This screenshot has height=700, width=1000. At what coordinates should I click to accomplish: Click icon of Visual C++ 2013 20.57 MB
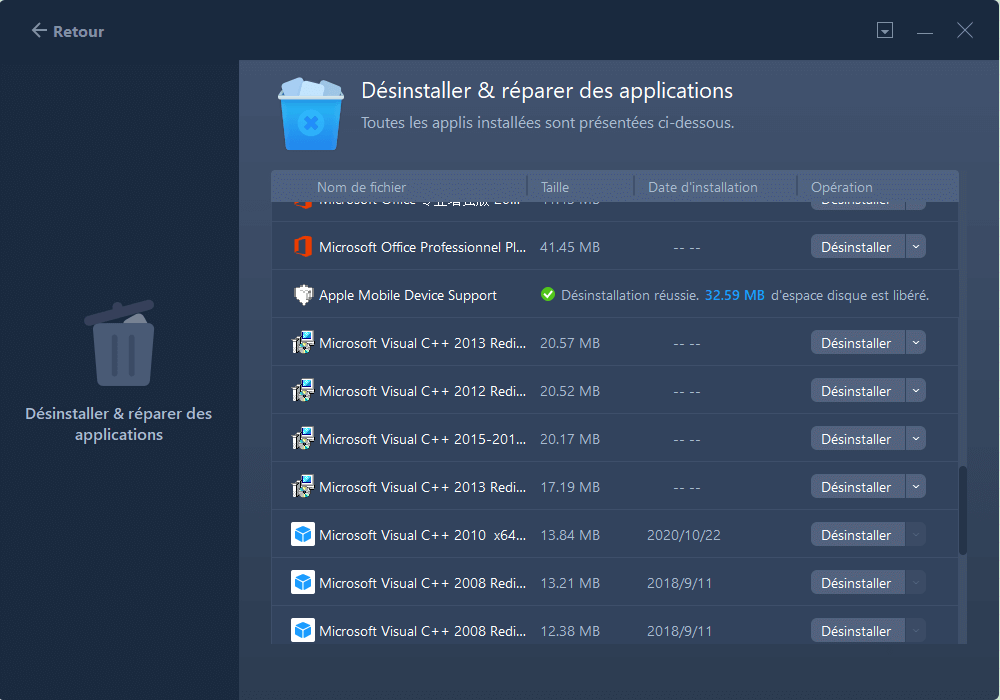[x=302, y=343]
